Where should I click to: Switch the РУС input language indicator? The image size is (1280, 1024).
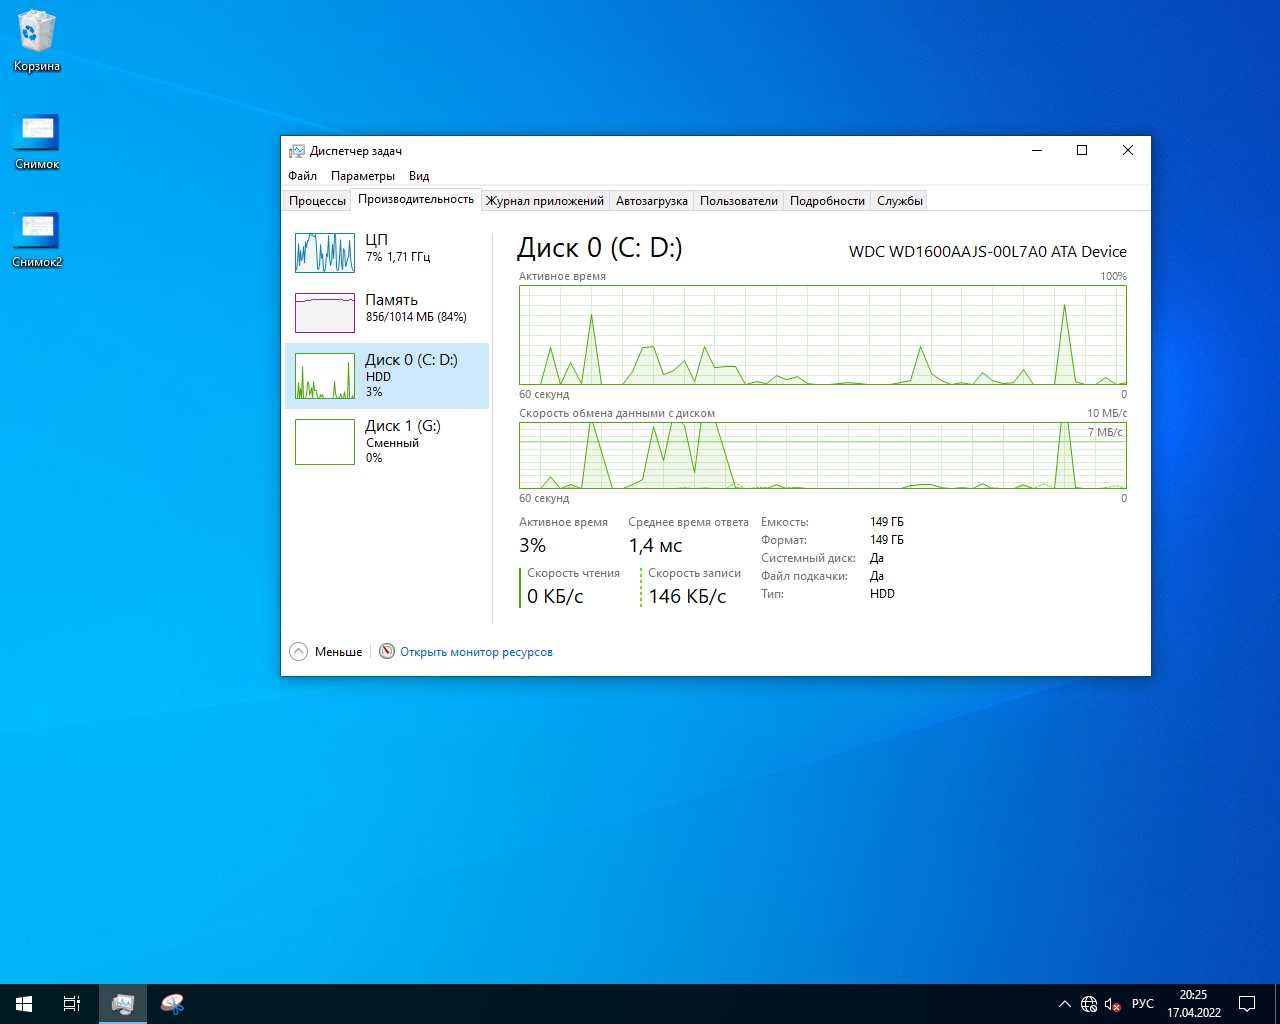[x=1142, y=1004]
